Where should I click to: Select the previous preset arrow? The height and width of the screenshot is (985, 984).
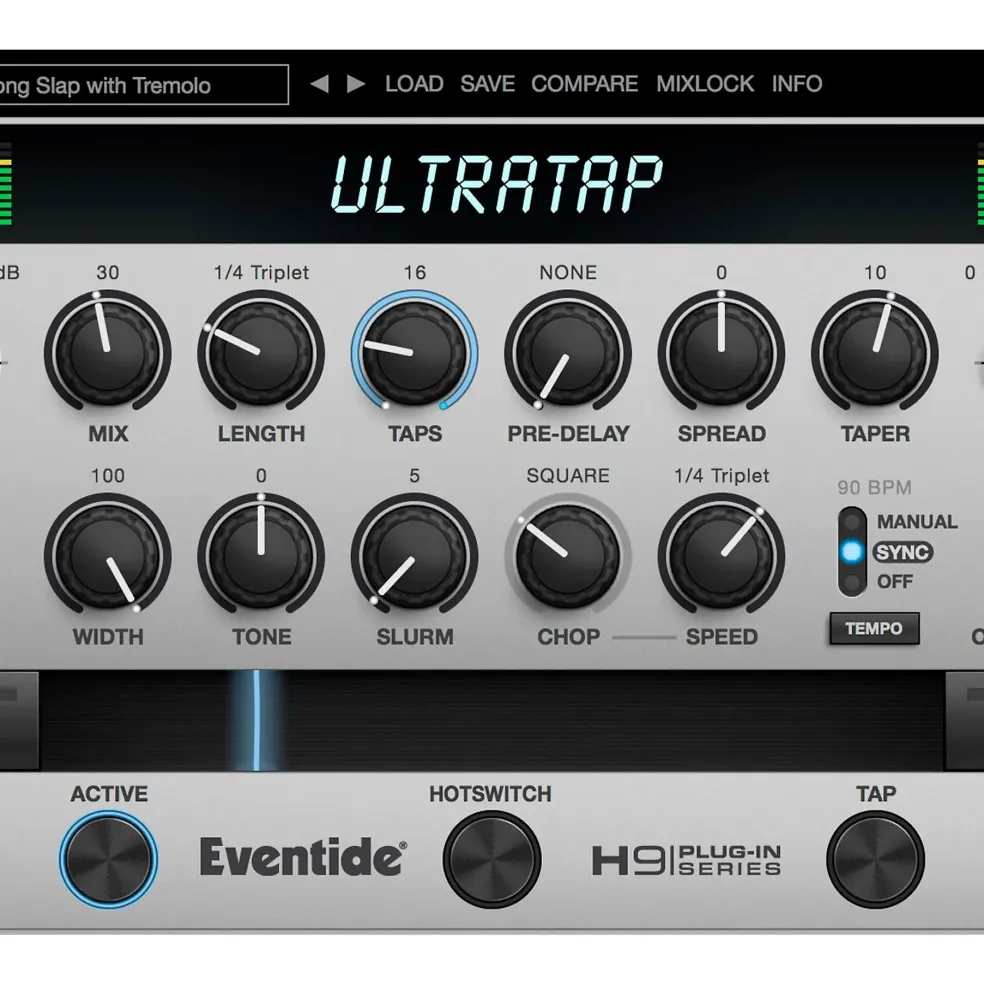(x=319, y=84)
